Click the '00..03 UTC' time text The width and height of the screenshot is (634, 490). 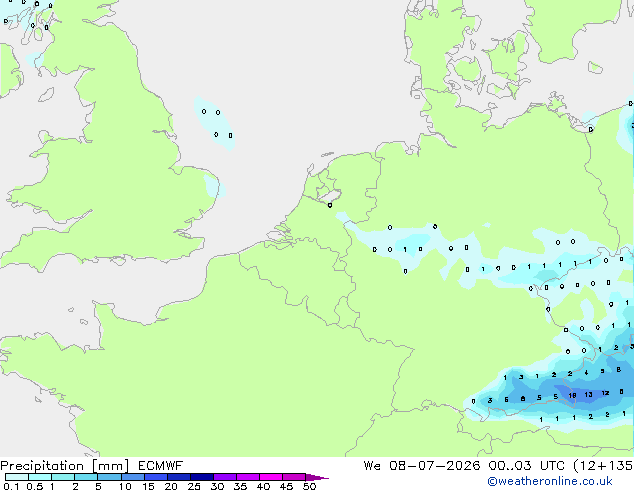(526, 466)
